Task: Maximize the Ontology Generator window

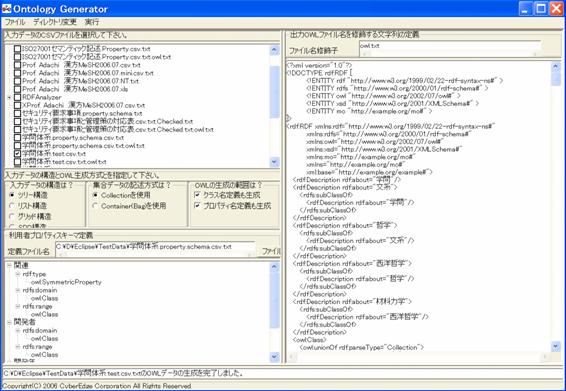Action: (x=541, y=9)
